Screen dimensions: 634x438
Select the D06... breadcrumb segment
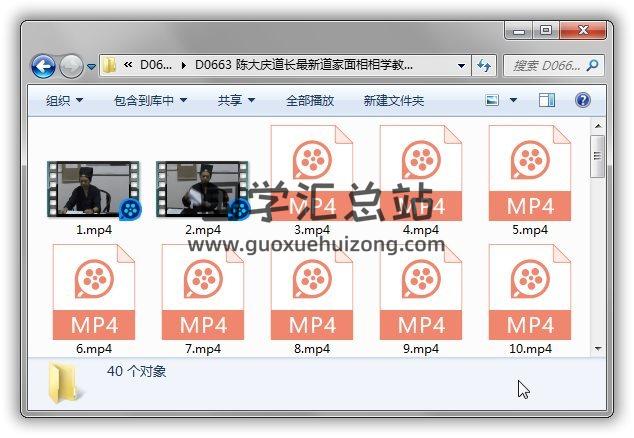[x=156, y=65]
